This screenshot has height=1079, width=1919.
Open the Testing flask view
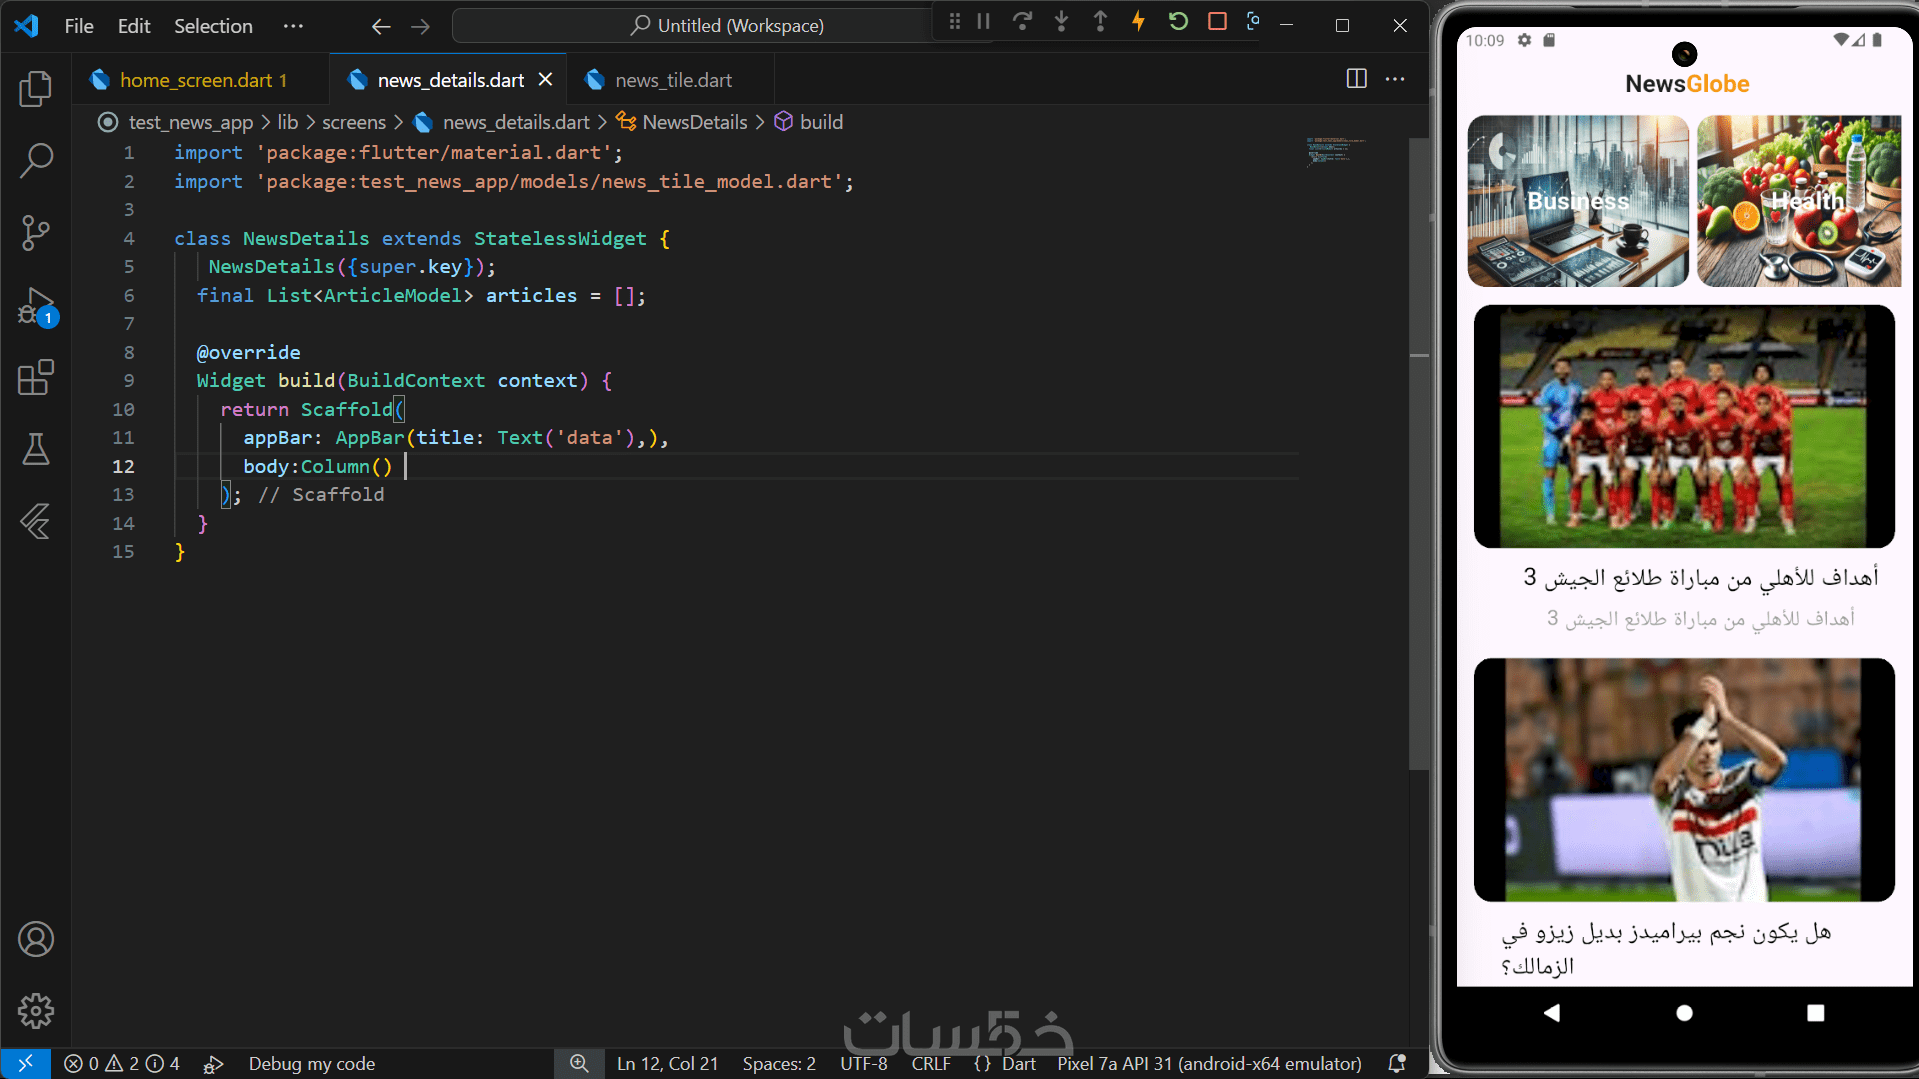(36, 450)
